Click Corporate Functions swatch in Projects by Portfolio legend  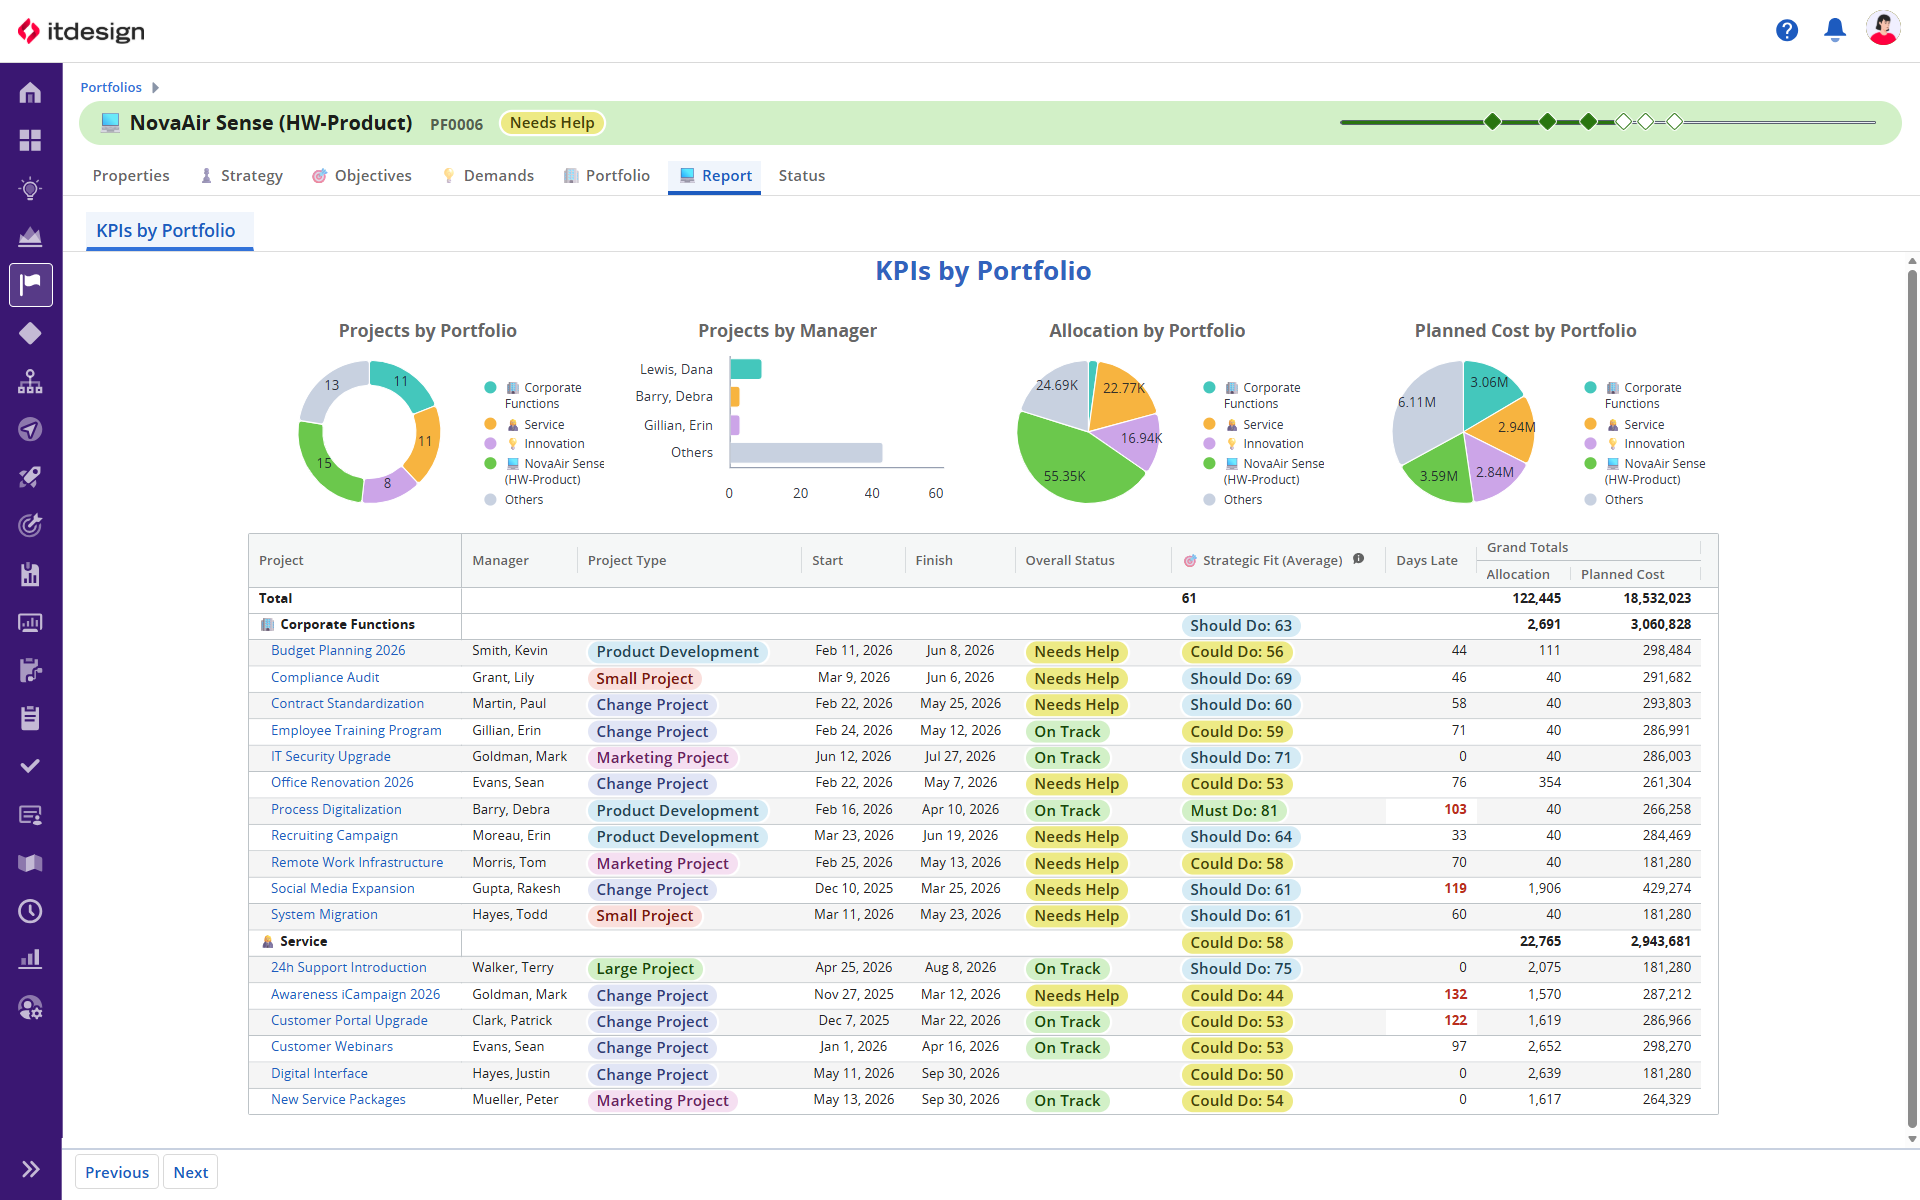tap(490, 388)
